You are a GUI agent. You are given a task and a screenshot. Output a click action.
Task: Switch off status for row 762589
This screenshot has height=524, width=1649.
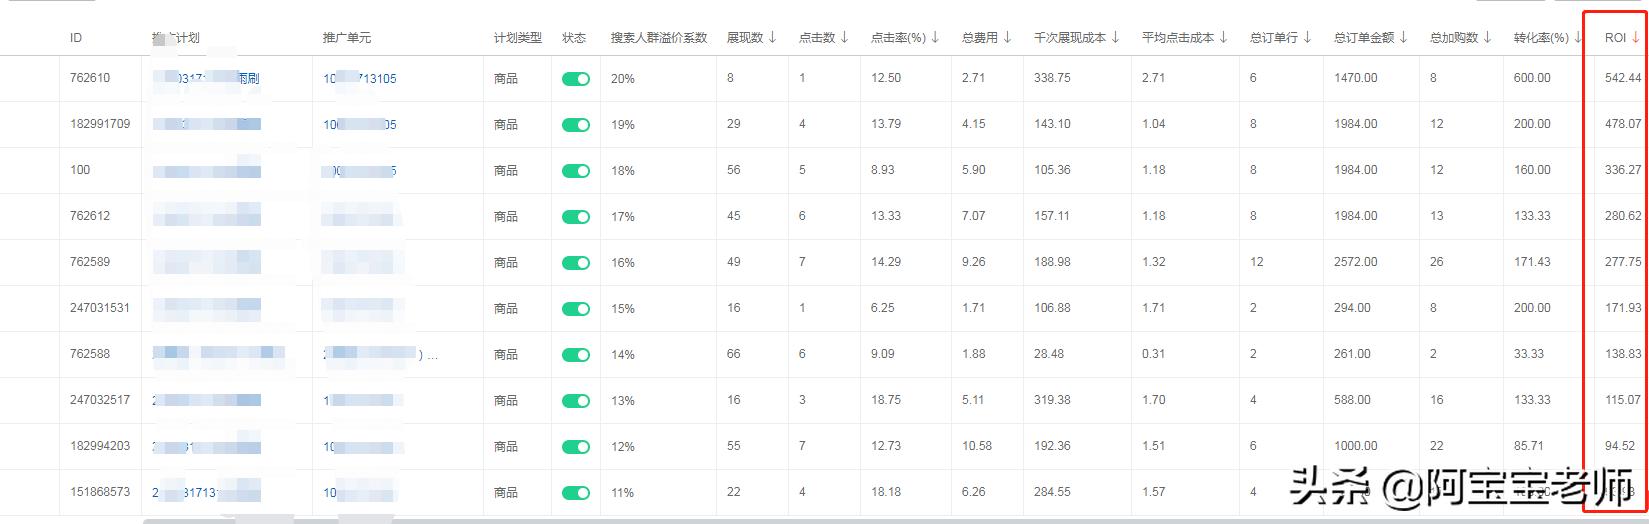pyautogui.click(x=576, y=263)
